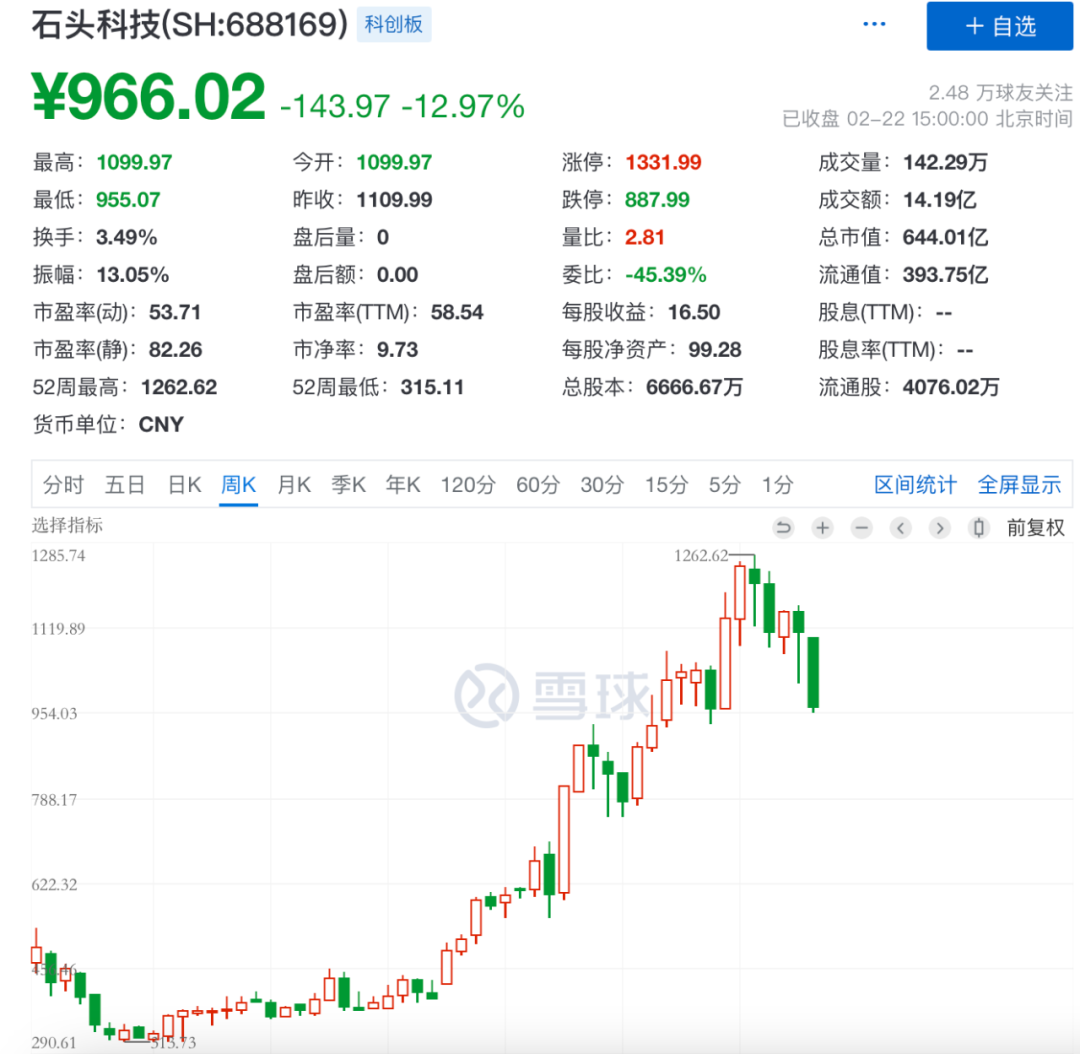Click the 1119.89 y-axis price label
This screenshot has height=1054, width=1080.
click(x=59, y=629)
